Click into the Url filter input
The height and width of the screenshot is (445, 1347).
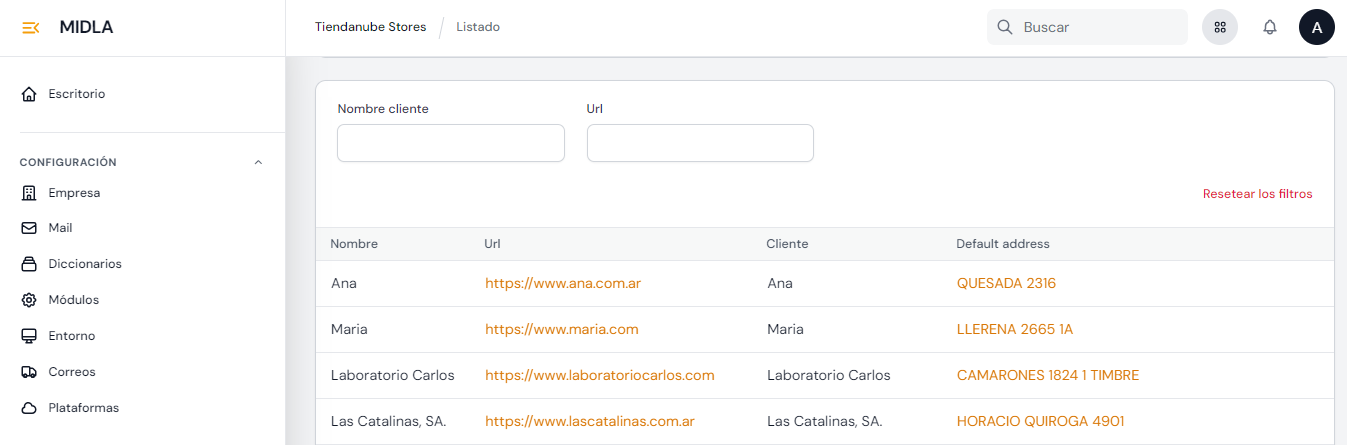click(x=700, y=143)
